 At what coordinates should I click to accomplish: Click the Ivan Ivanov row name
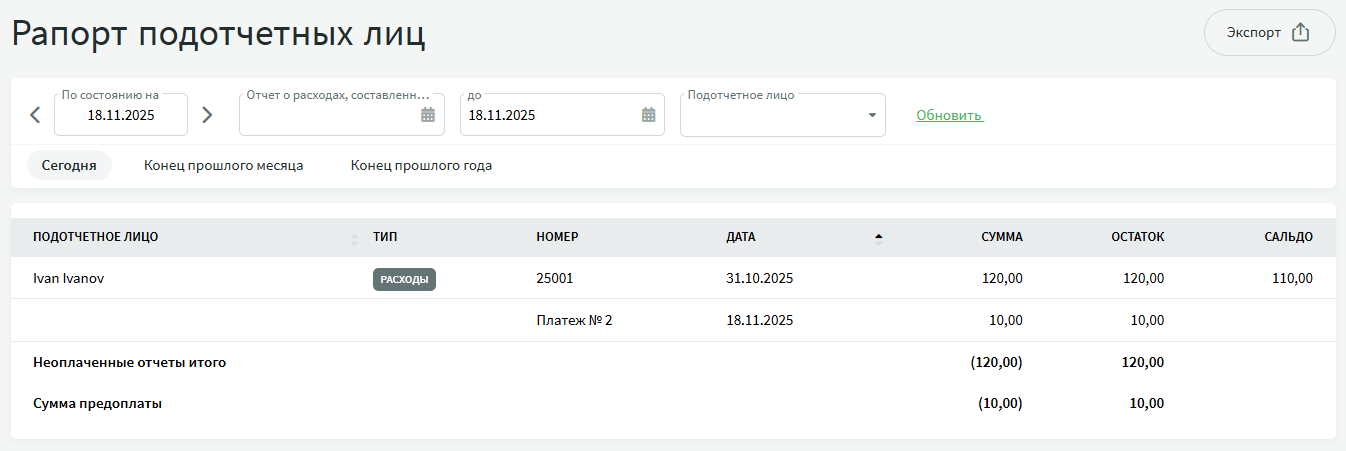69,279
